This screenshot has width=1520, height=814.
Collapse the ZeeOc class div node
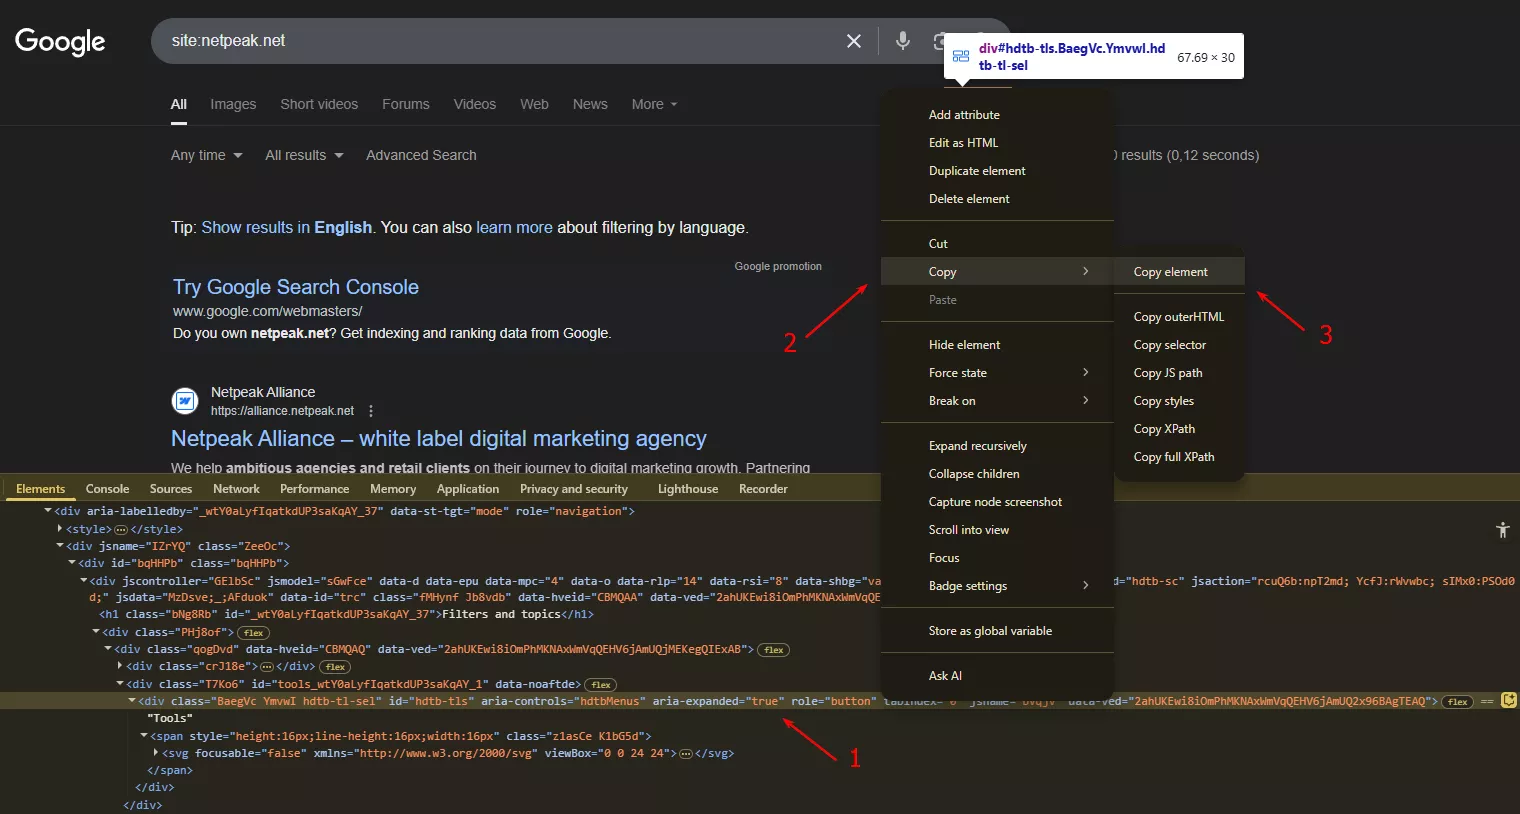click(60, 546)
